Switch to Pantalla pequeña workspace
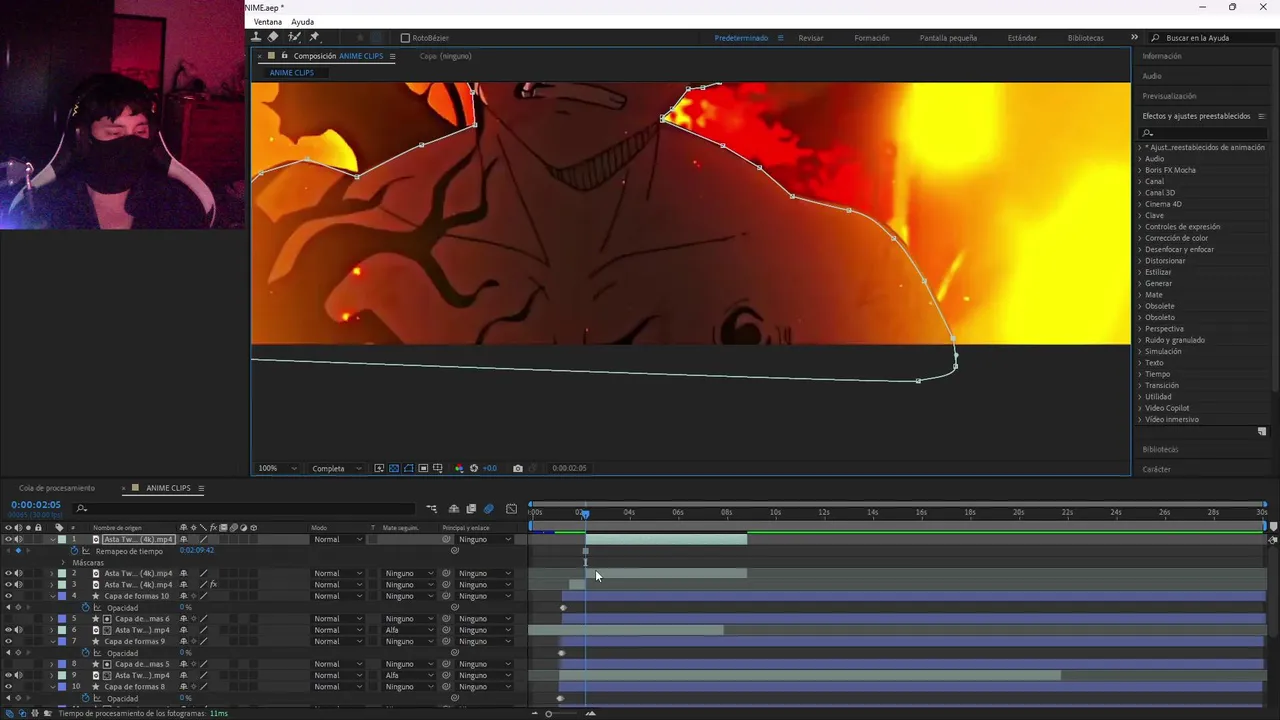Viewport: 1280px width, 720px height. [948, 38]
